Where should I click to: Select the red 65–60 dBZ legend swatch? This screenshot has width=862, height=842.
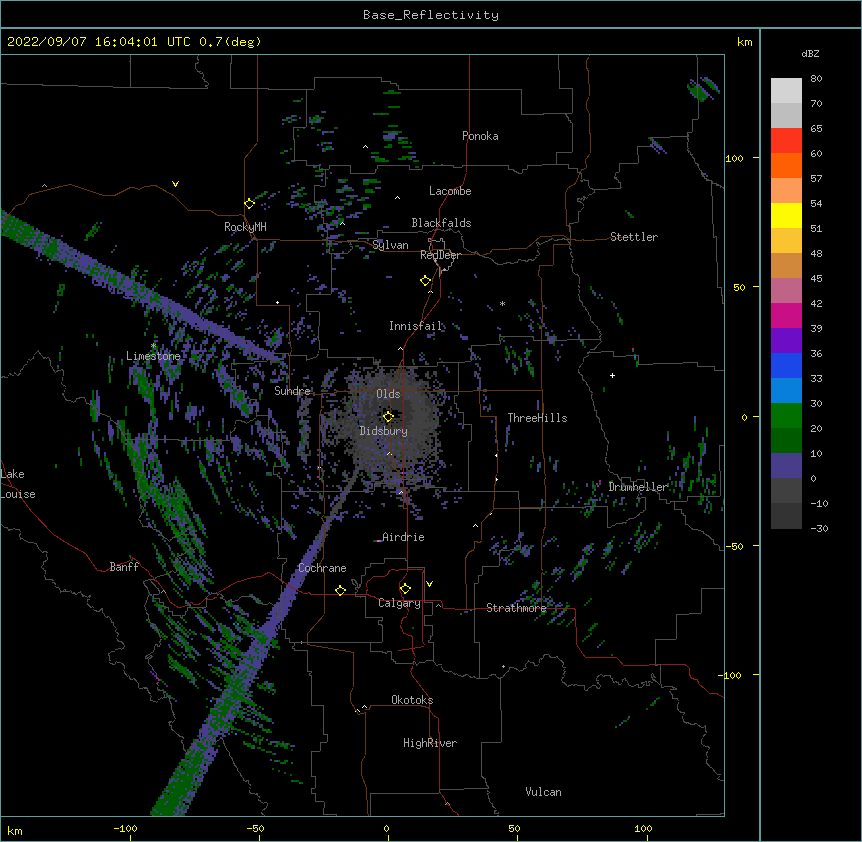[x=786, y=140]
